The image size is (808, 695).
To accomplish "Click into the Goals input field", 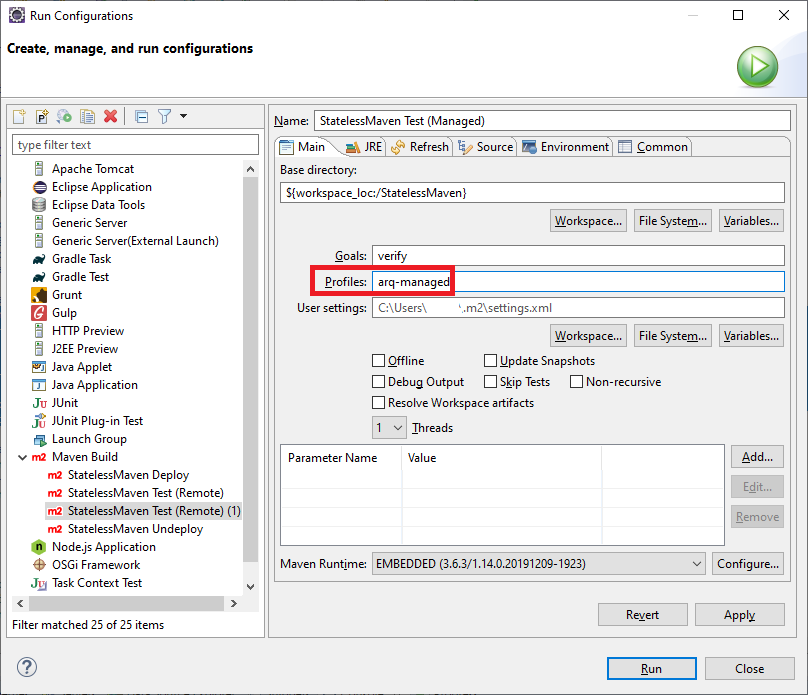I will pos(577,256).
